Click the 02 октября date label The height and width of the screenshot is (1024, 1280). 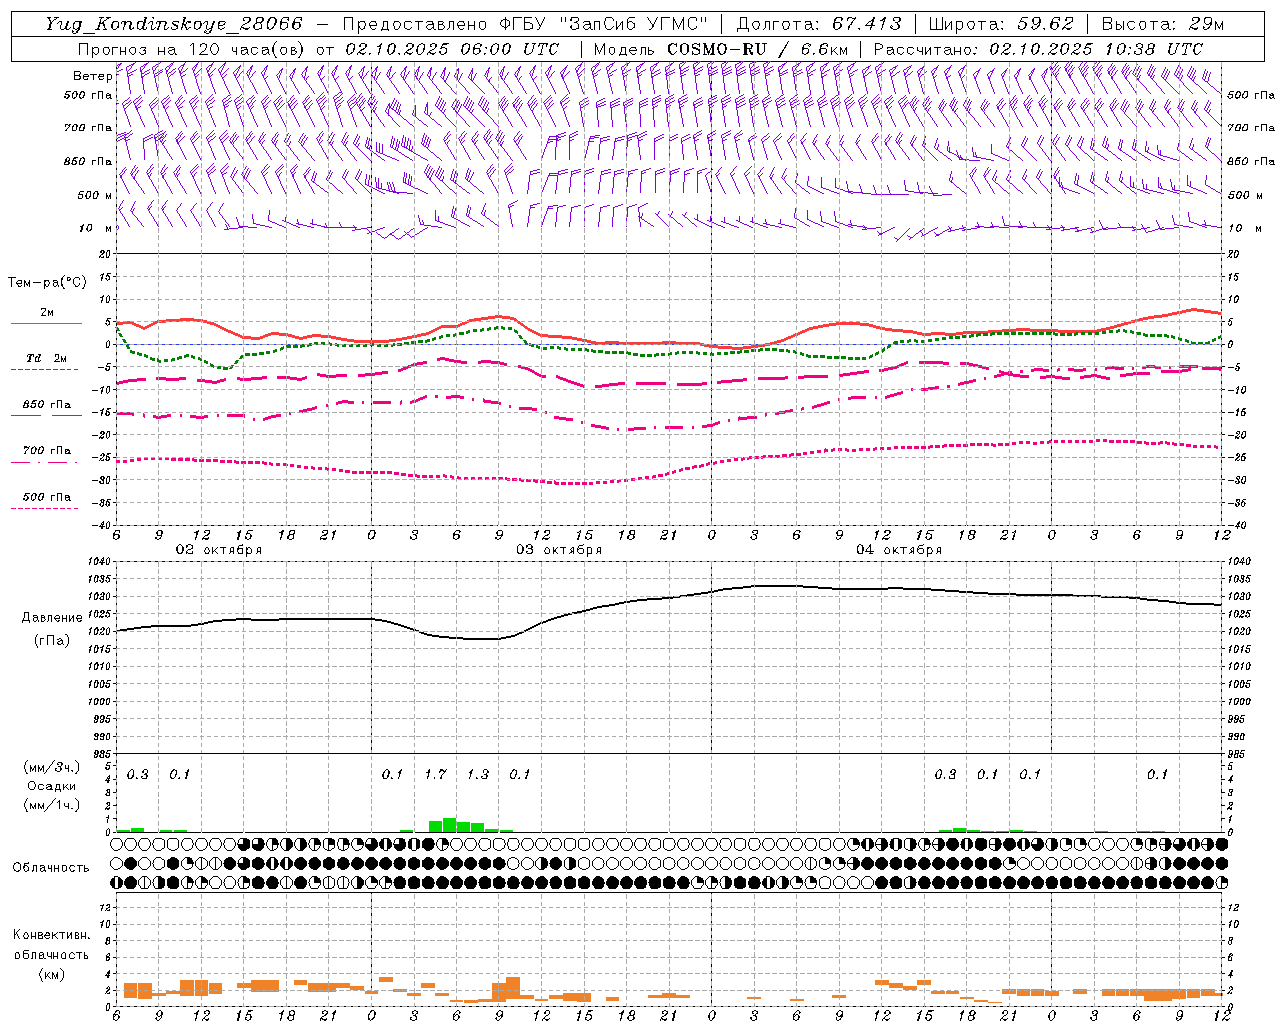coord(219,550)
